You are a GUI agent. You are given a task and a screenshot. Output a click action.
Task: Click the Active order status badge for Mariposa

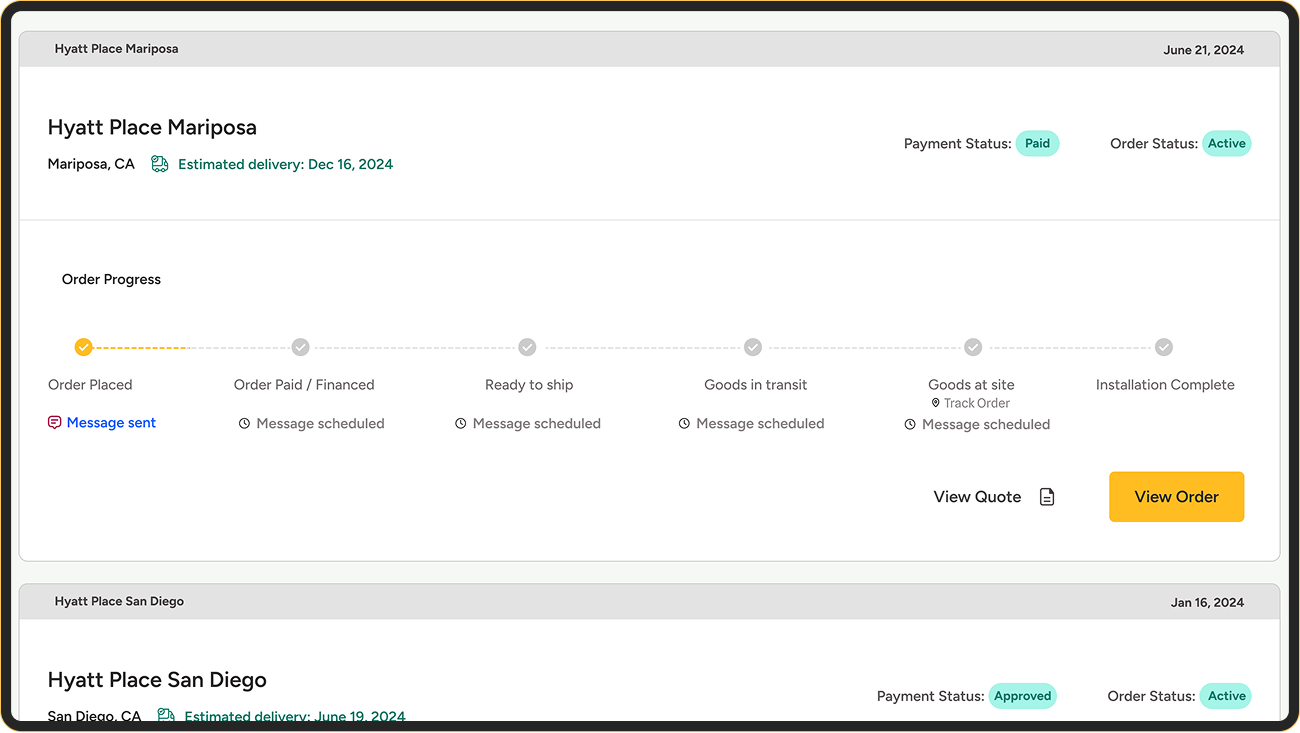pyautogui.click(x=1226, y=143)
